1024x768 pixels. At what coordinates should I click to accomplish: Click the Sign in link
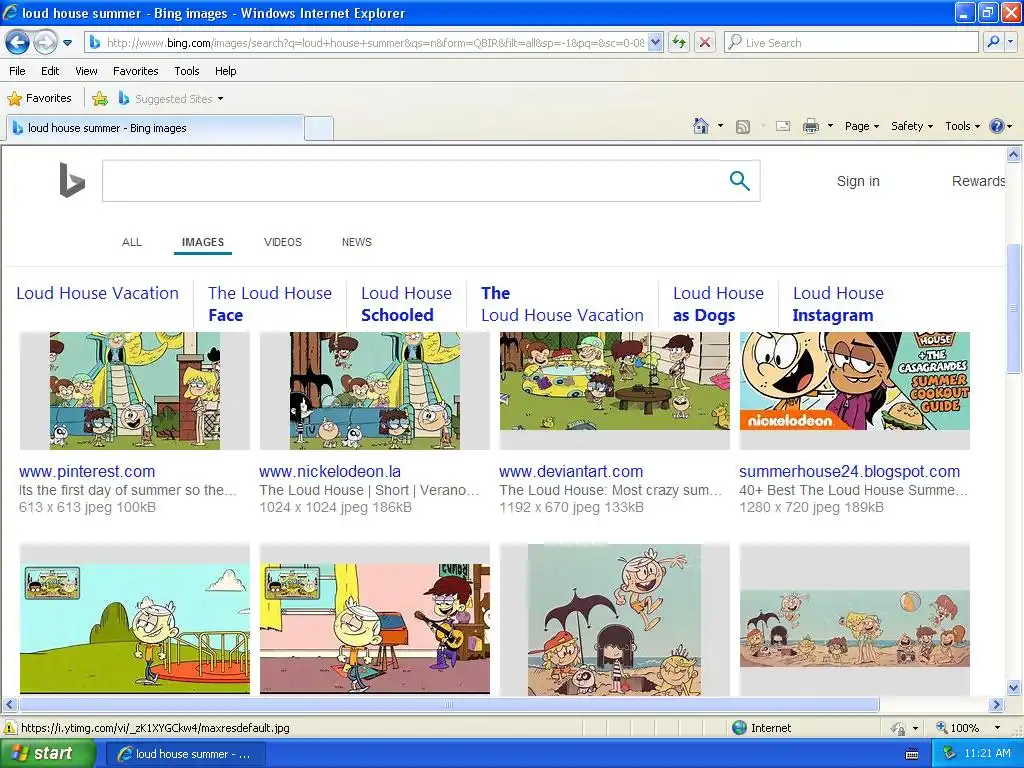pyautogui.click(x=858, y=181)
